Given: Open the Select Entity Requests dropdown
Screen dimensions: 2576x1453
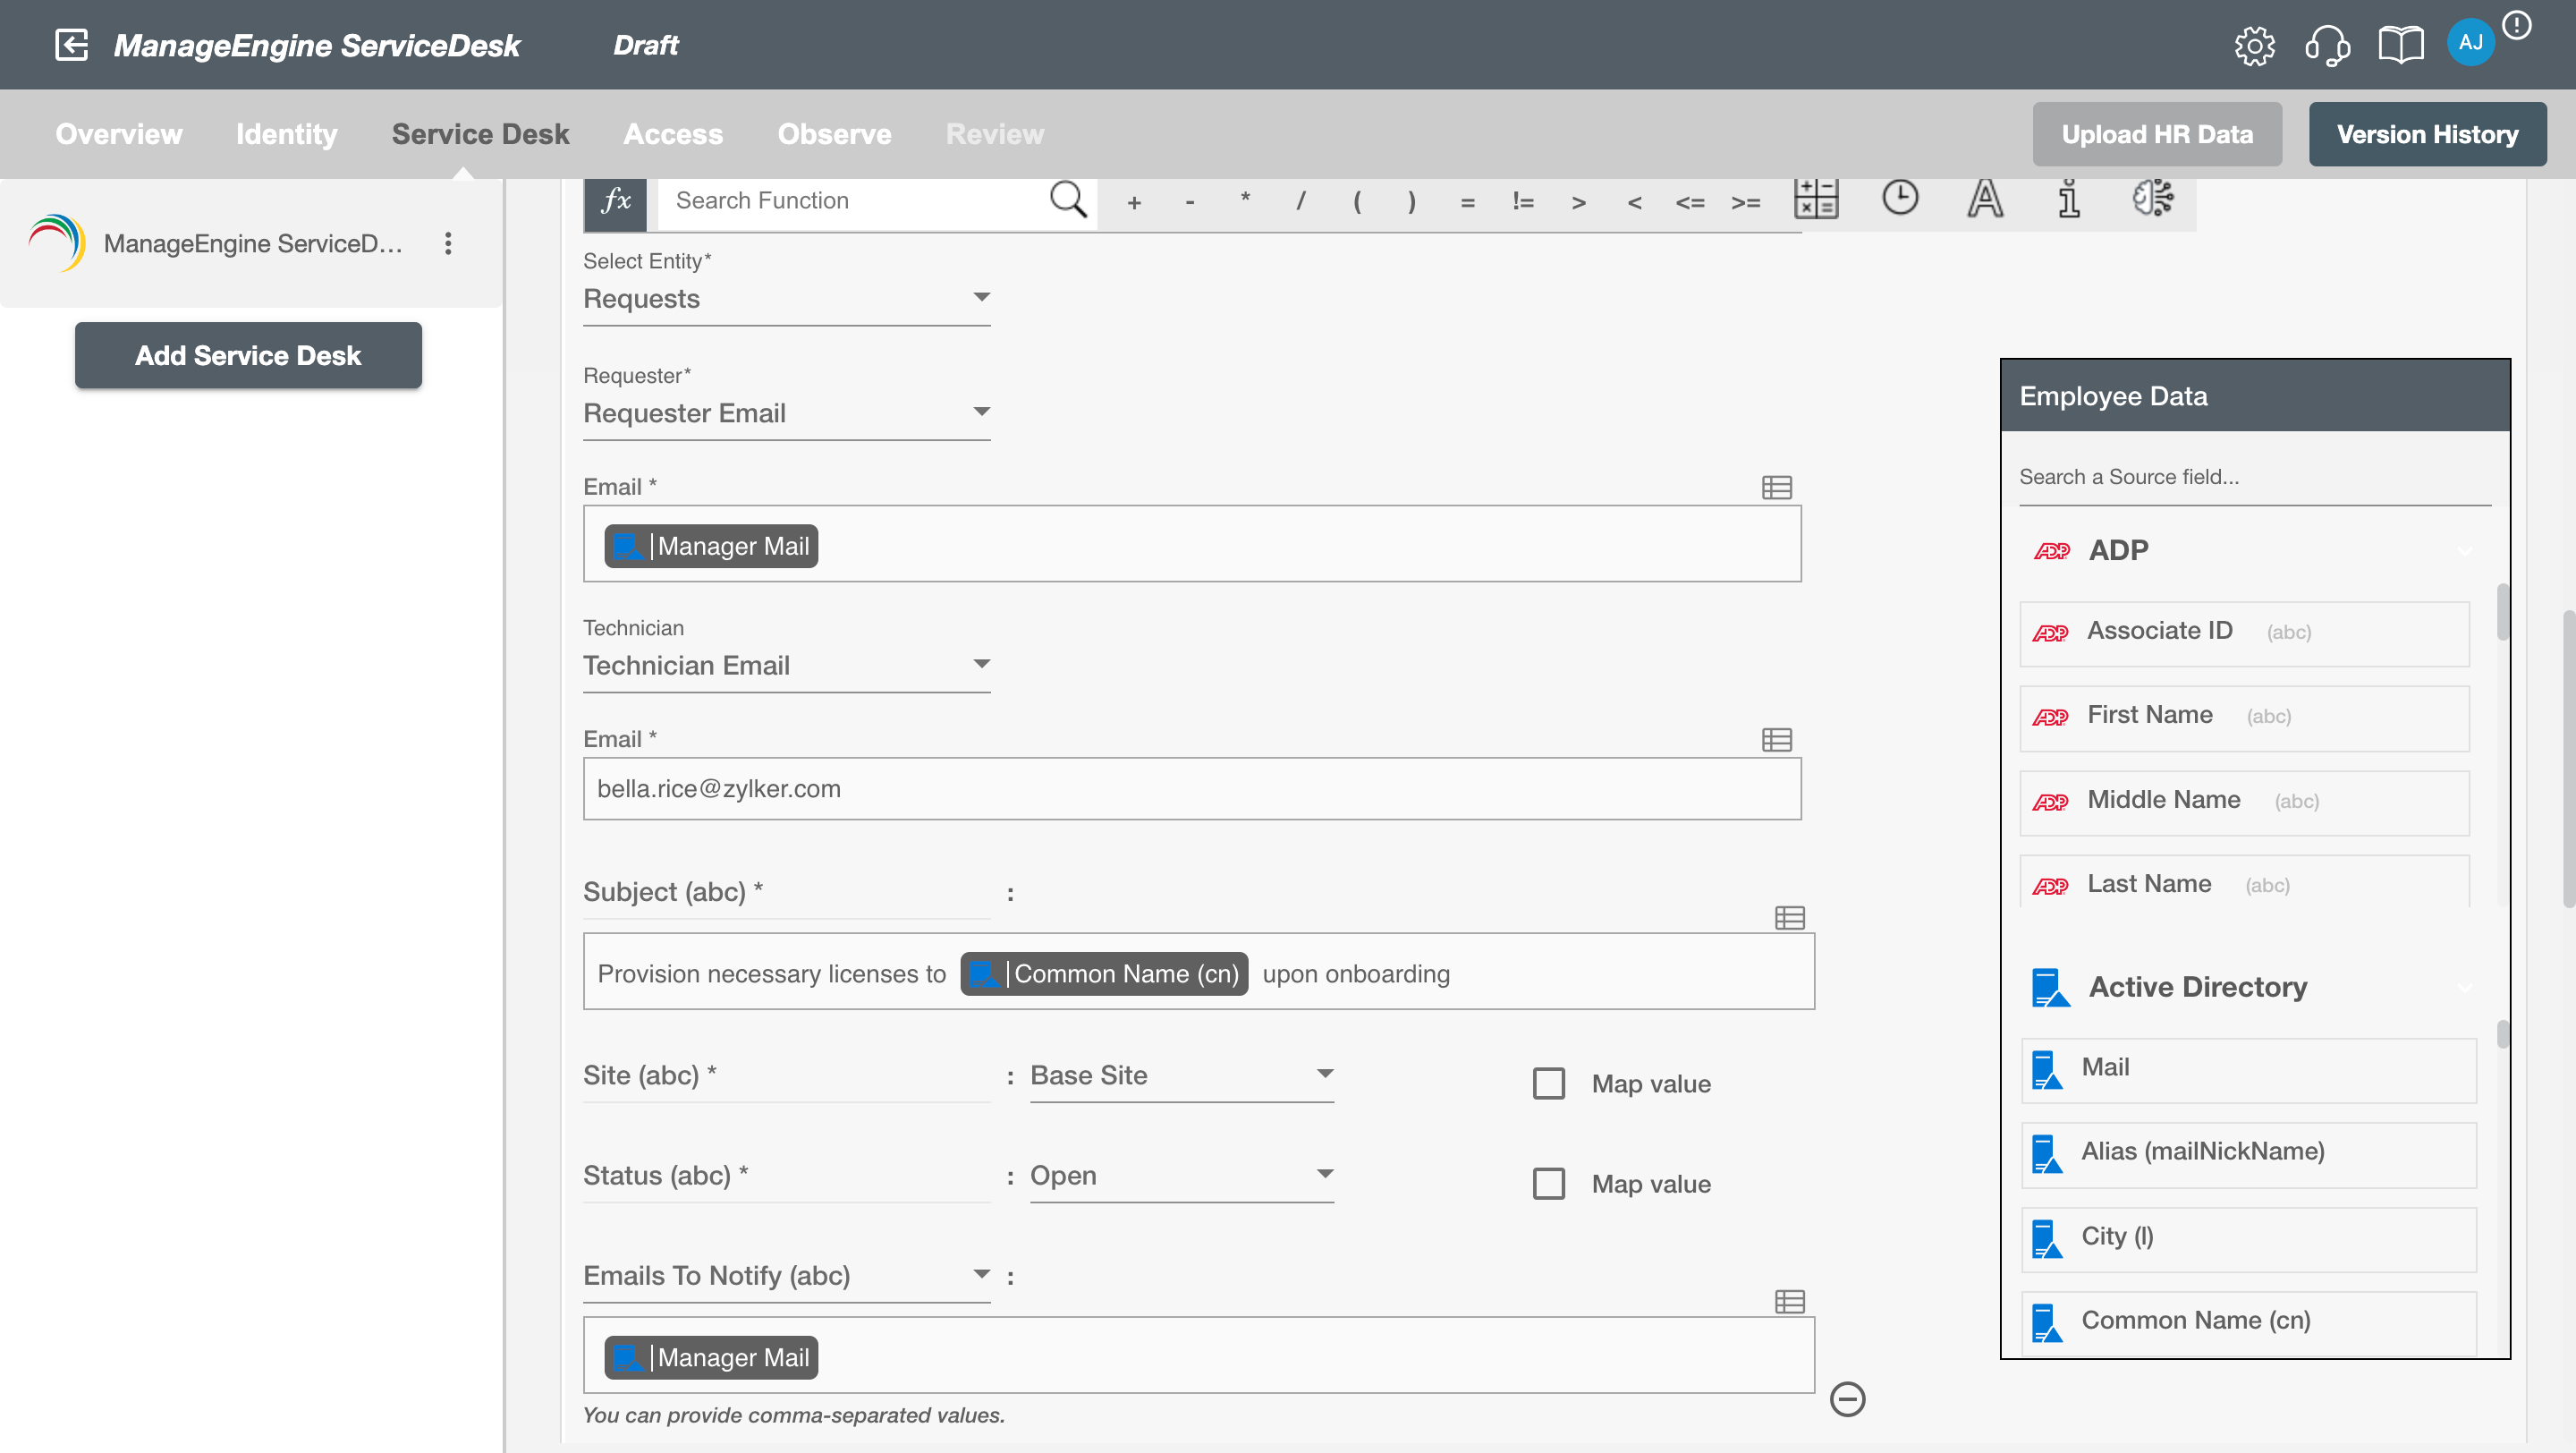Looking at the screenshot, I should click(x=786, y=298).
